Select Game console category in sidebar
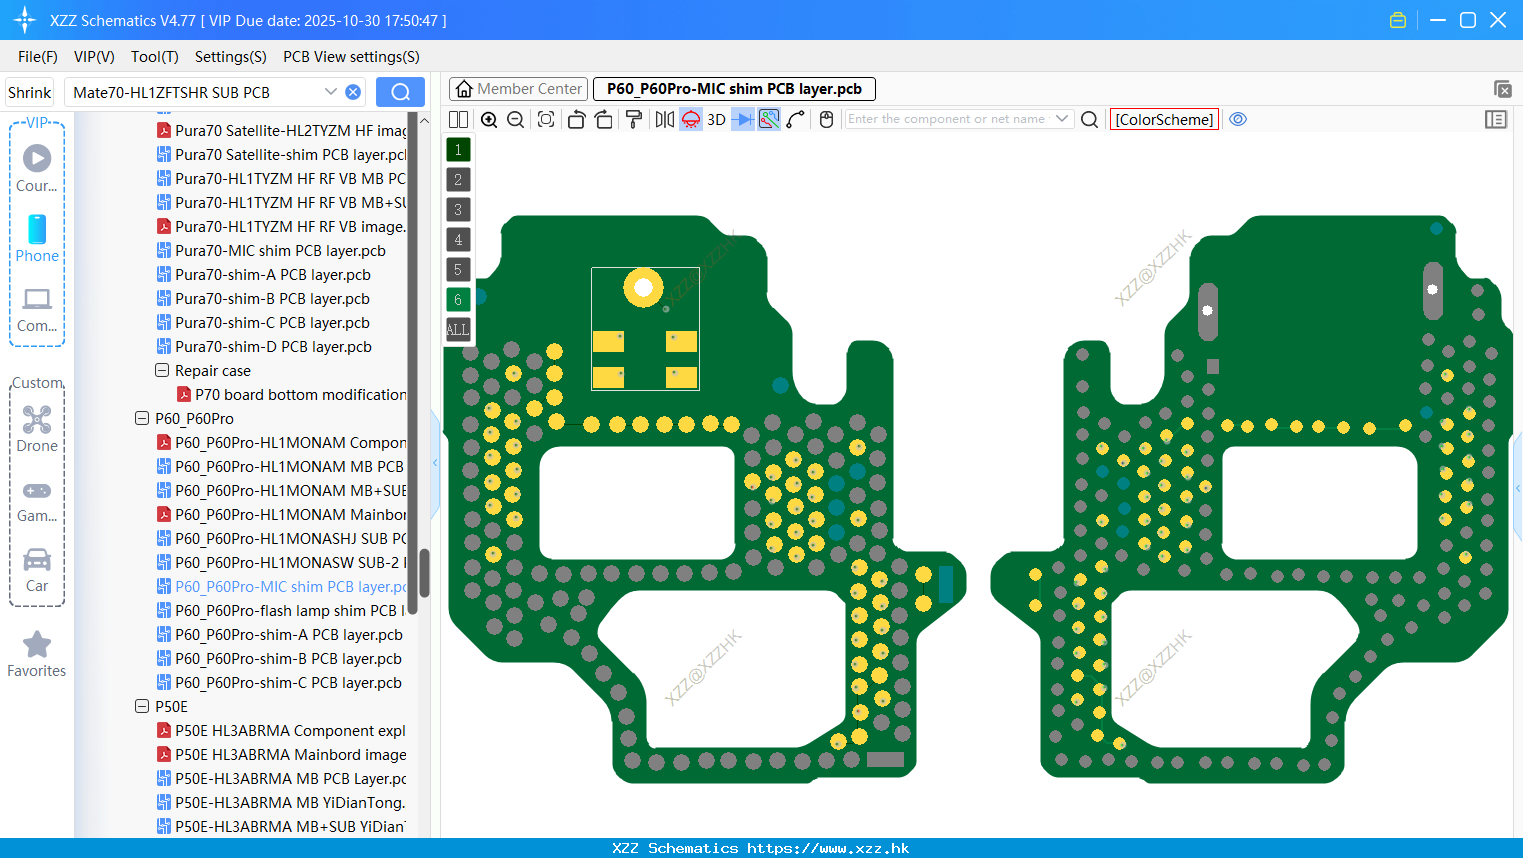The width and height of the screenshot is (1523, 858). pyautogui.click(x=37, y=501)
